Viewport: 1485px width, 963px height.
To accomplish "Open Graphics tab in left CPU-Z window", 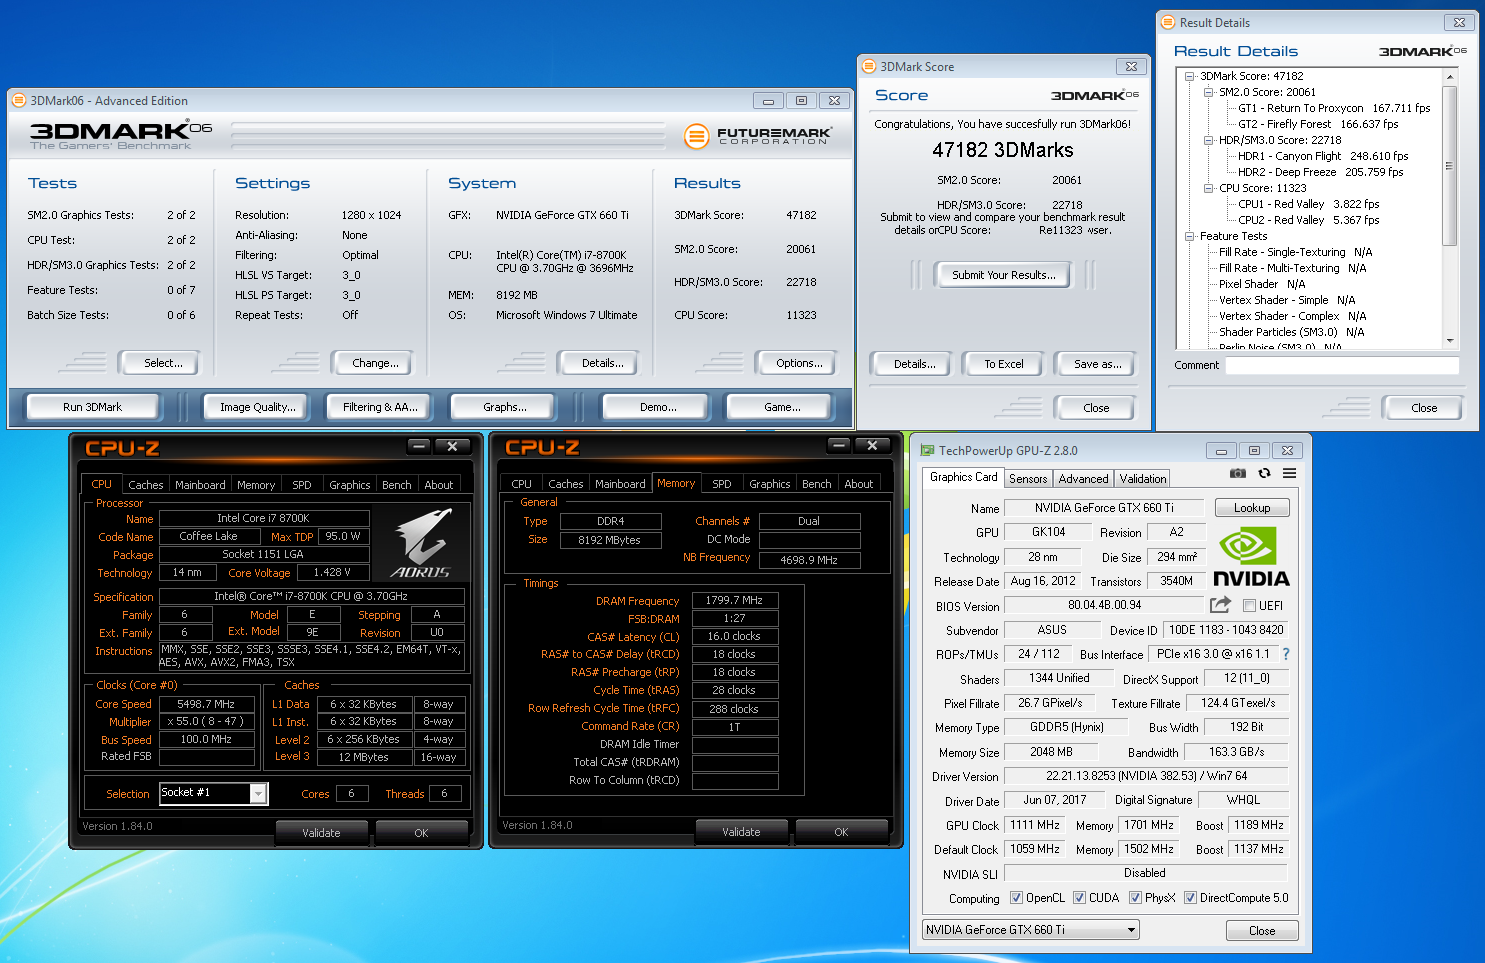I will [350, 485].
